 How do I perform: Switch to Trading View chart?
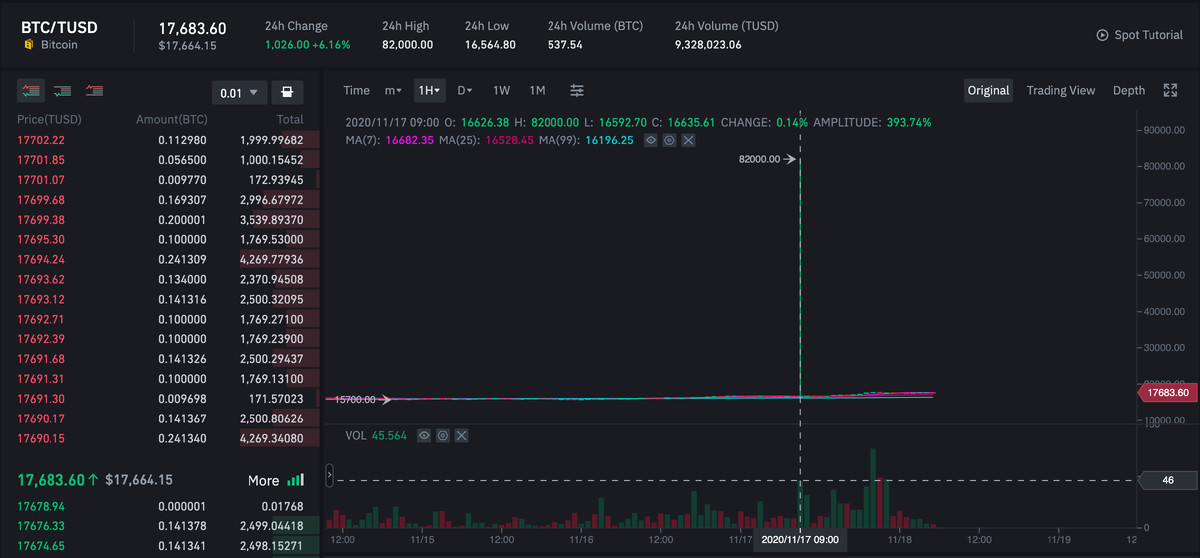1061,90
